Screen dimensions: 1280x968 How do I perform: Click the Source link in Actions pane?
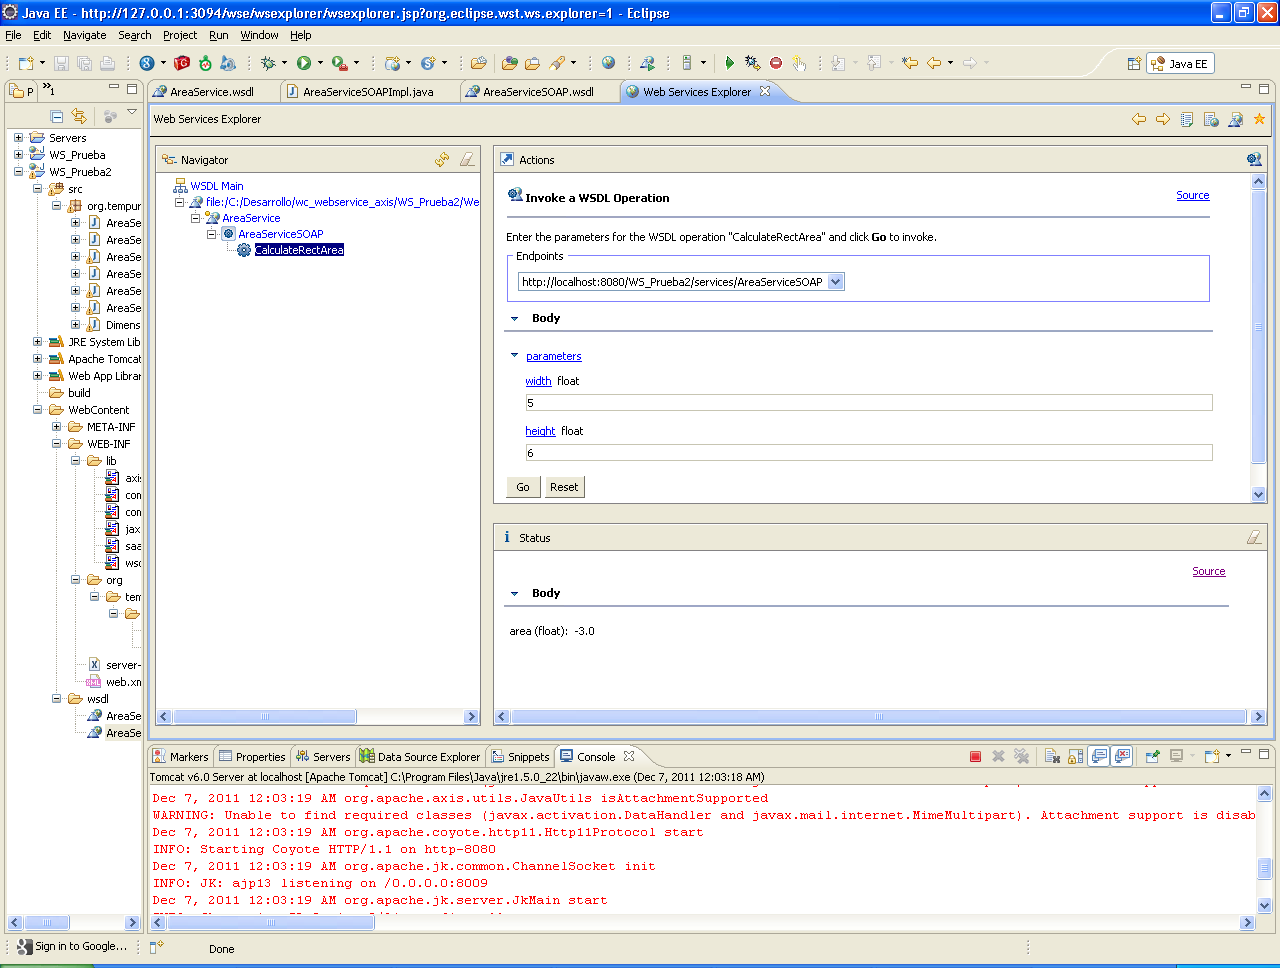click(x=1192, y=195)
